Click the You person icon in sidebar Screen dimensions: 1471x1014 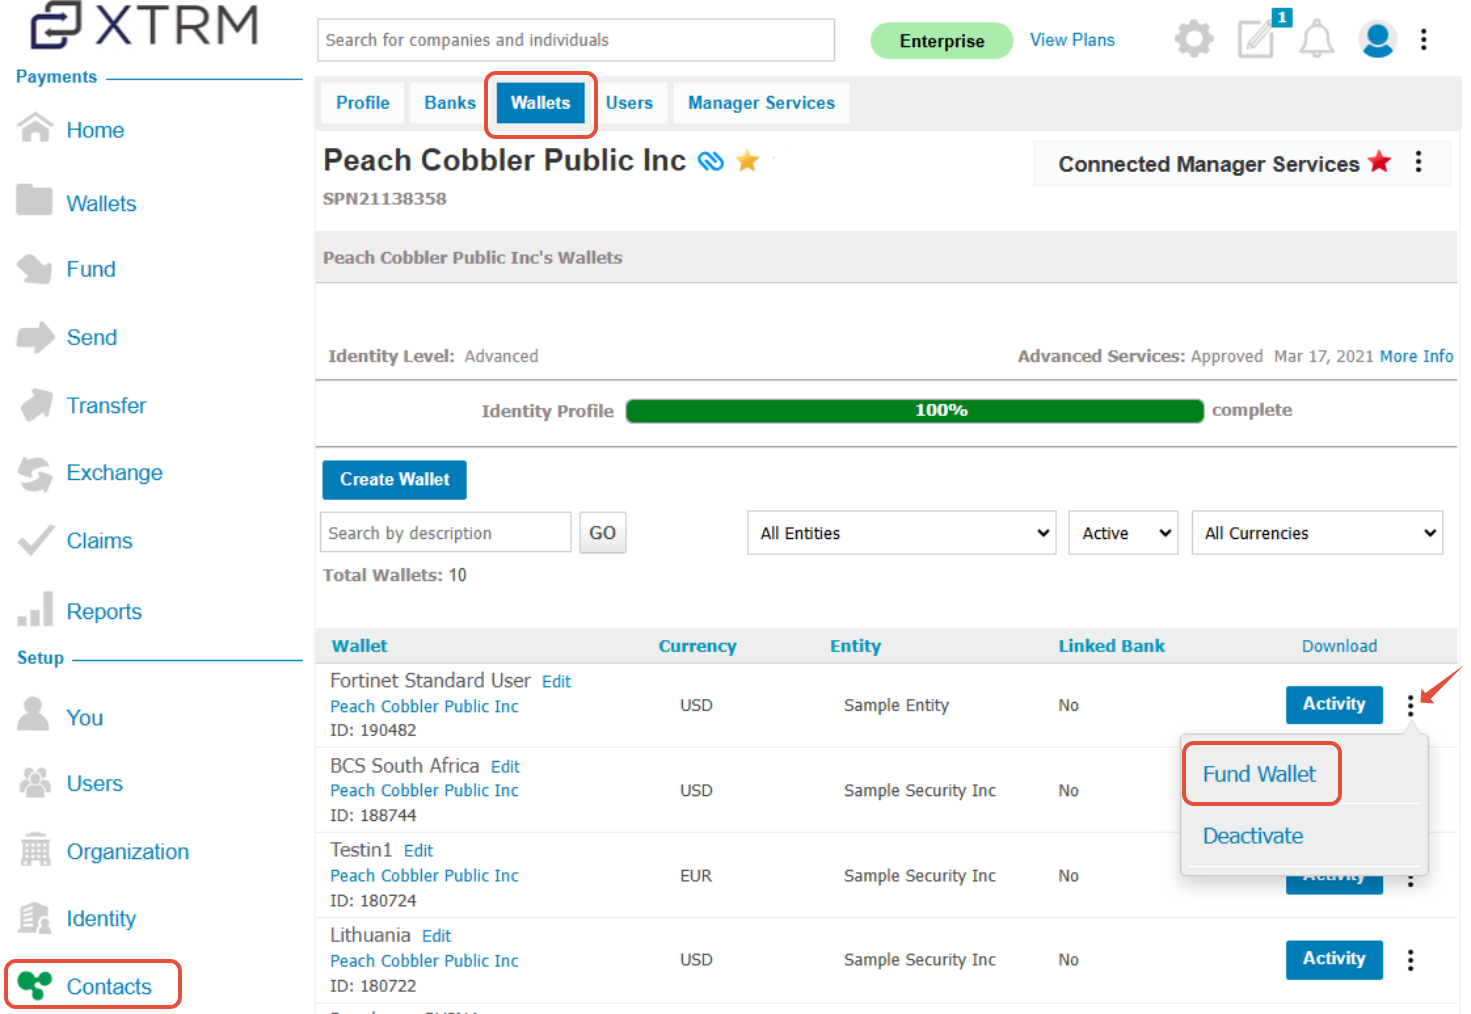(x=33, y=715)
